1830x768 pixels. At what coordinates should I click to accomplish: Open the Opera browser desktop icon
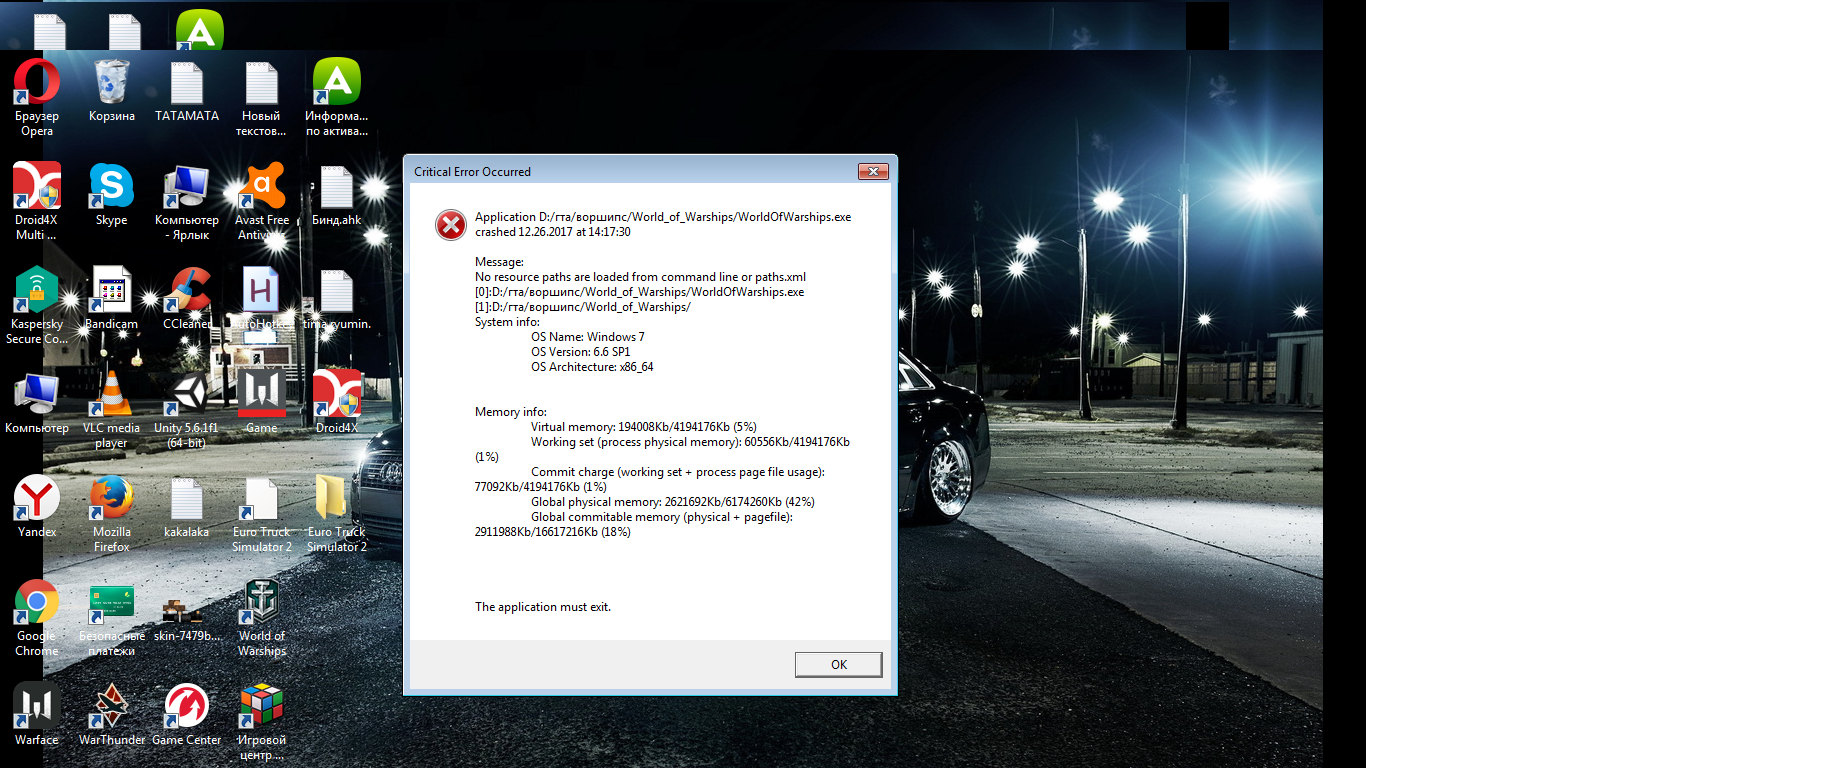coord(37,82)
